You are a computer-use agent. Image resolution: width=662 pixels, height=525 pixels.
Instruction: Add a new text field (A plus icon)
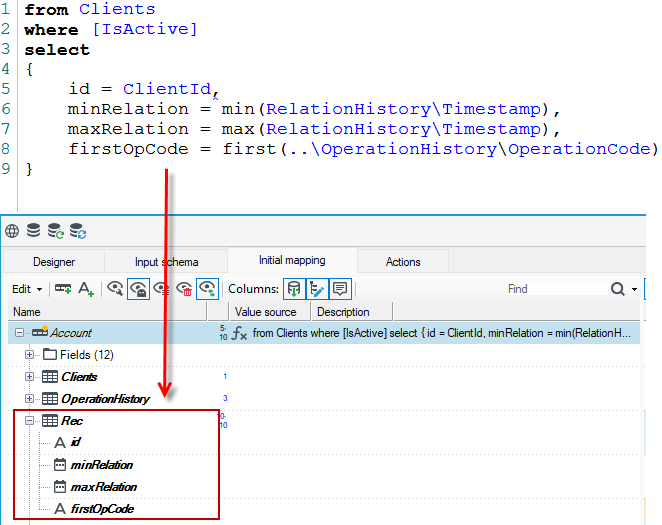coord(86,289)
